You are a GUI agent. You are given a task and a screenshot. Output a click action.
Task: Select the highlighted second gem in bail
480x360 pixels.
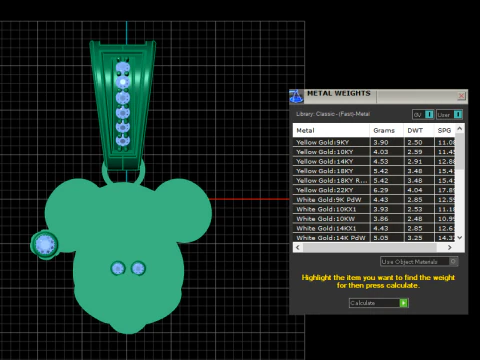[x=123, y=82]
